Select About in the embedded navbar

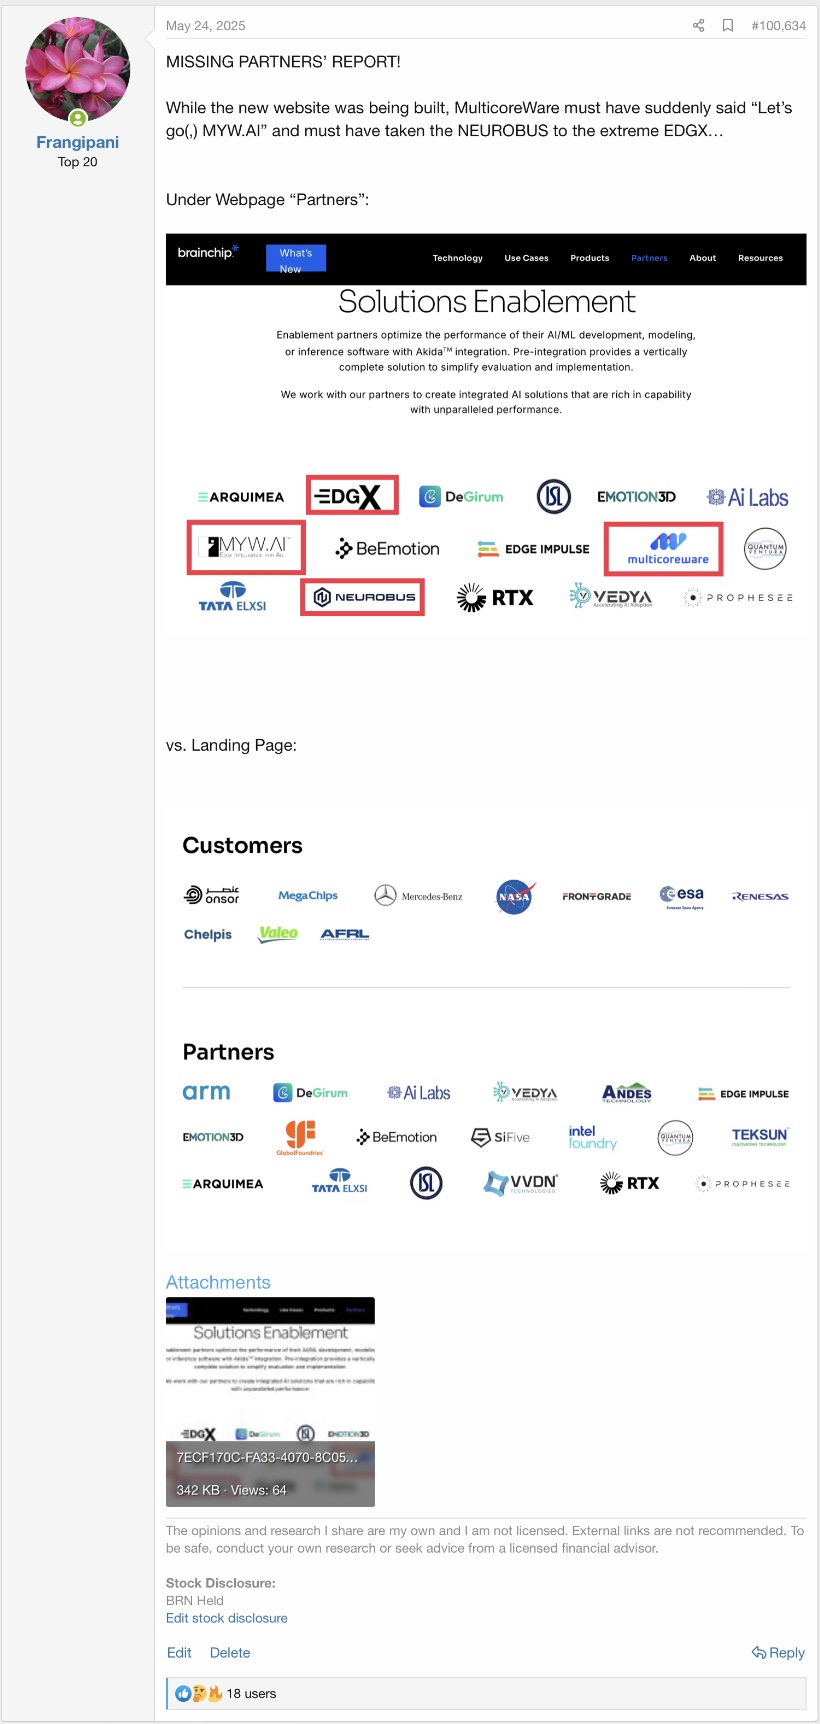pyautogui.click(x=703, y=258)
